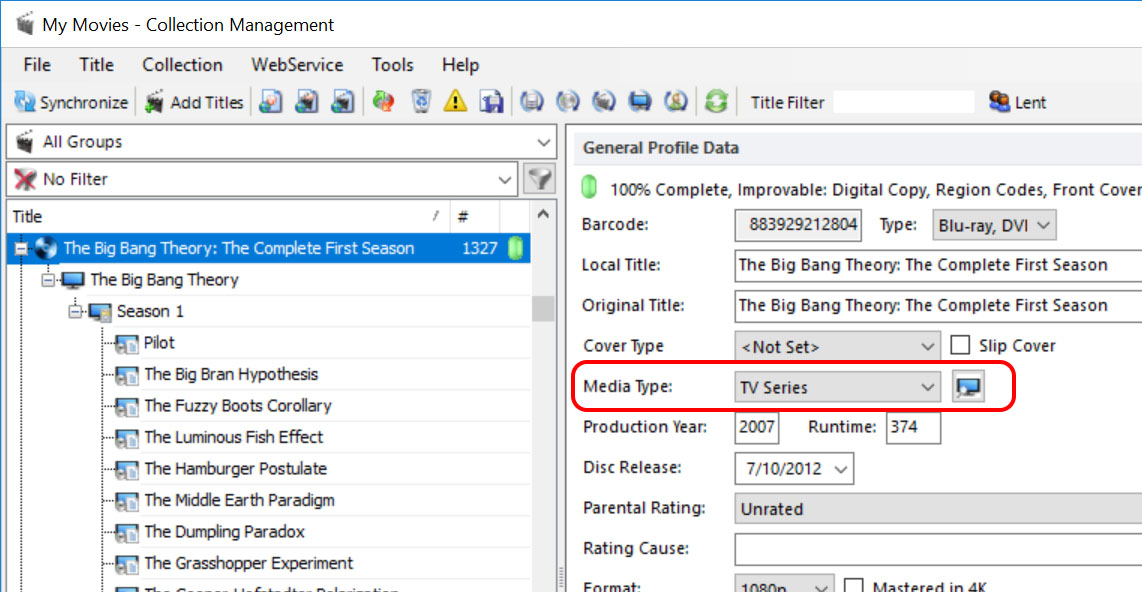Click the funnel filter button beside No Filter
Screen dimensions: 1142x592
(x=540, y=179)
